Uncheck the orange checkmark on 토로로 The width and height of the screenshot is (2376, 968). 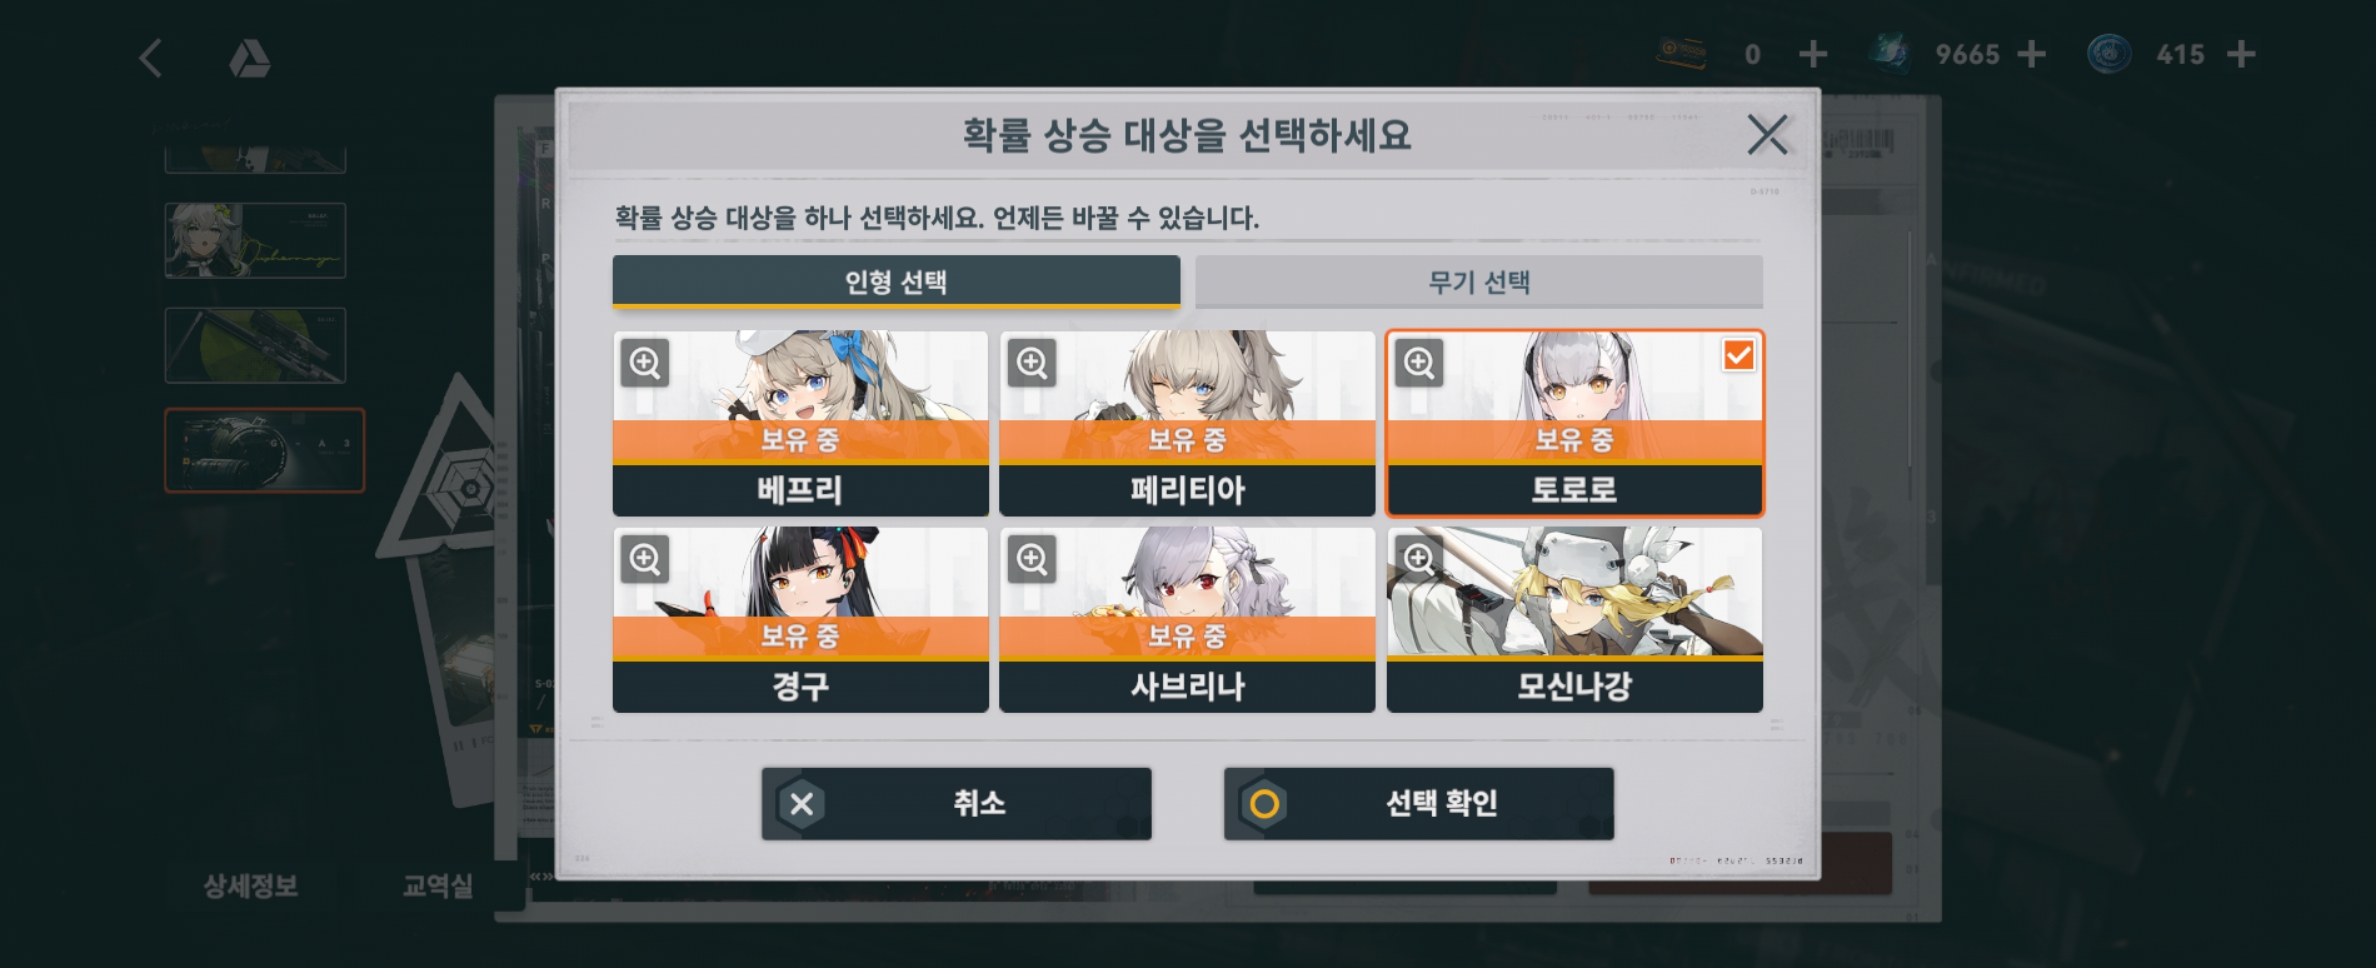coord(1738,355)
